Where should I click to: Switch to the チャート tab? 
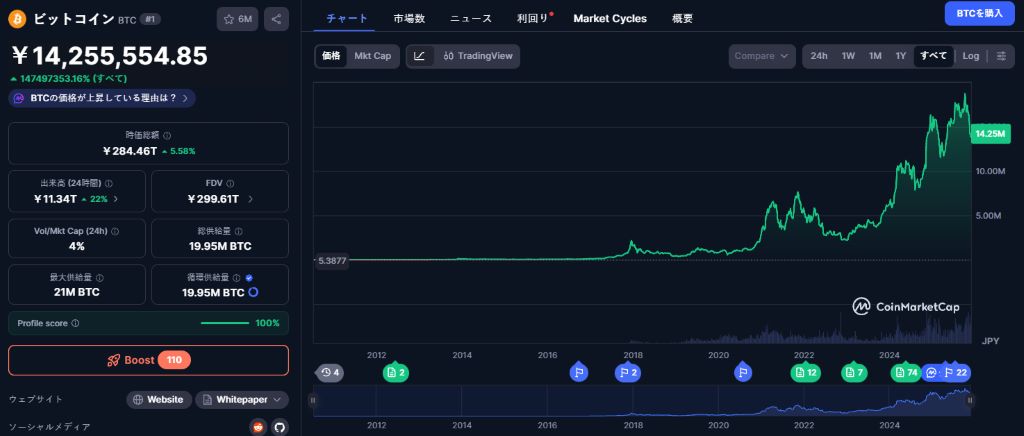pos(347,18)
